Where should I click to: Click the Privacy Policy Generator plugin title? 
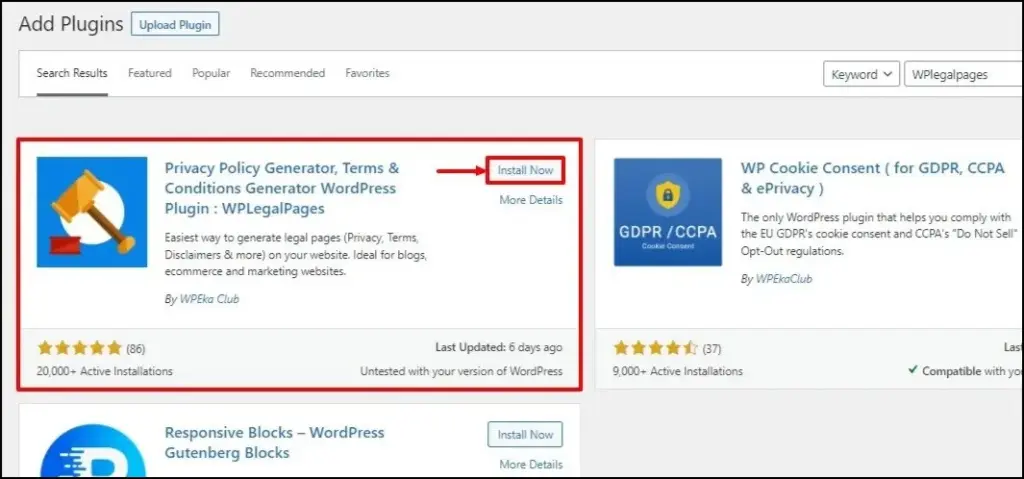281,188
